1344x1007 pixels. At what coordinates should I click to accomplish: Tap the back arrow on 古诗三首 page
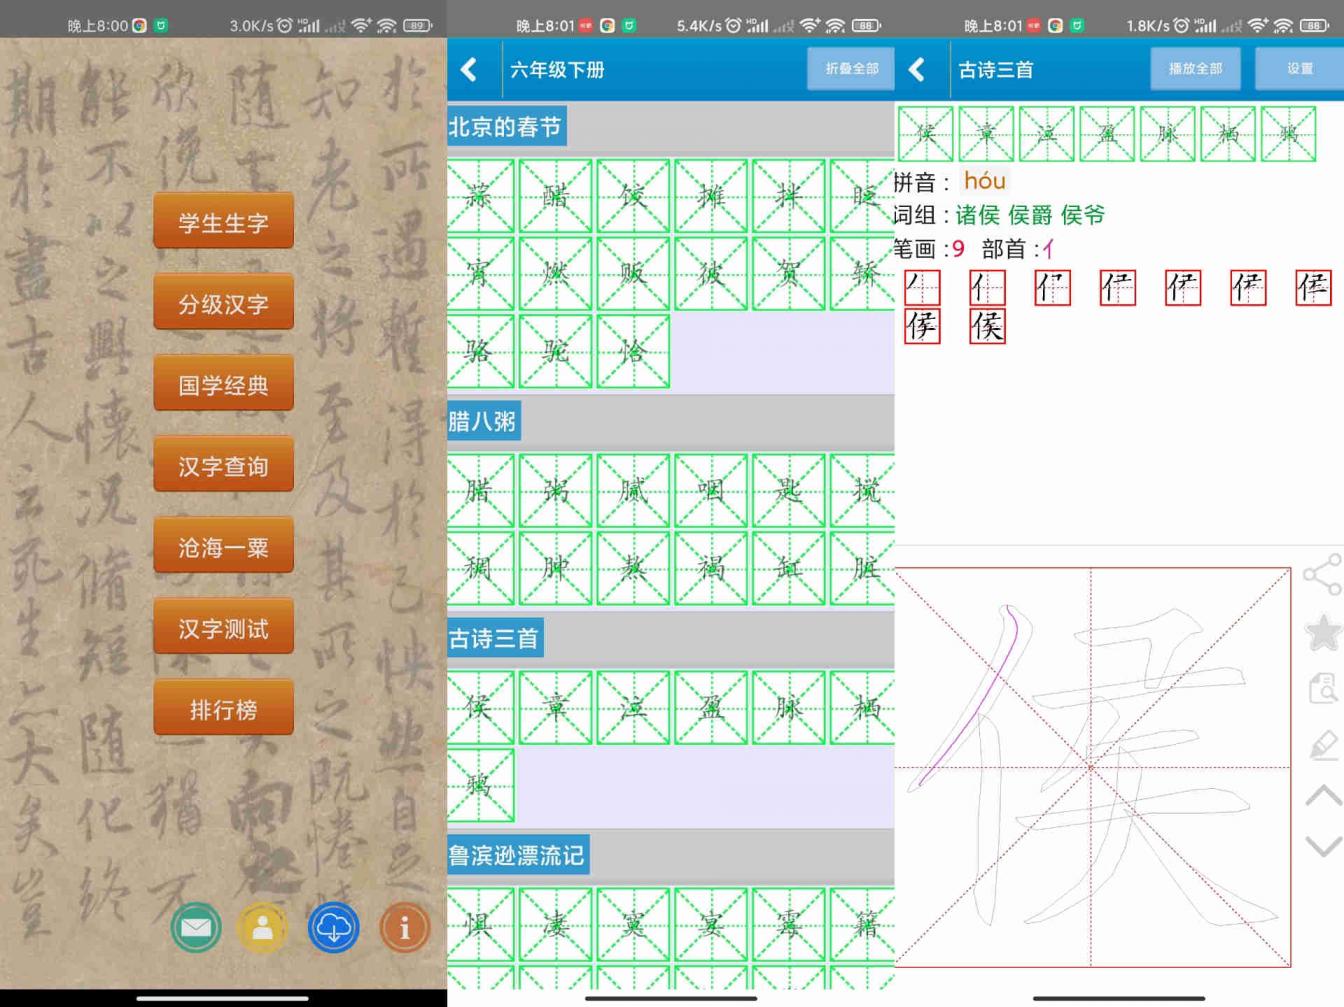click(916, 69)
